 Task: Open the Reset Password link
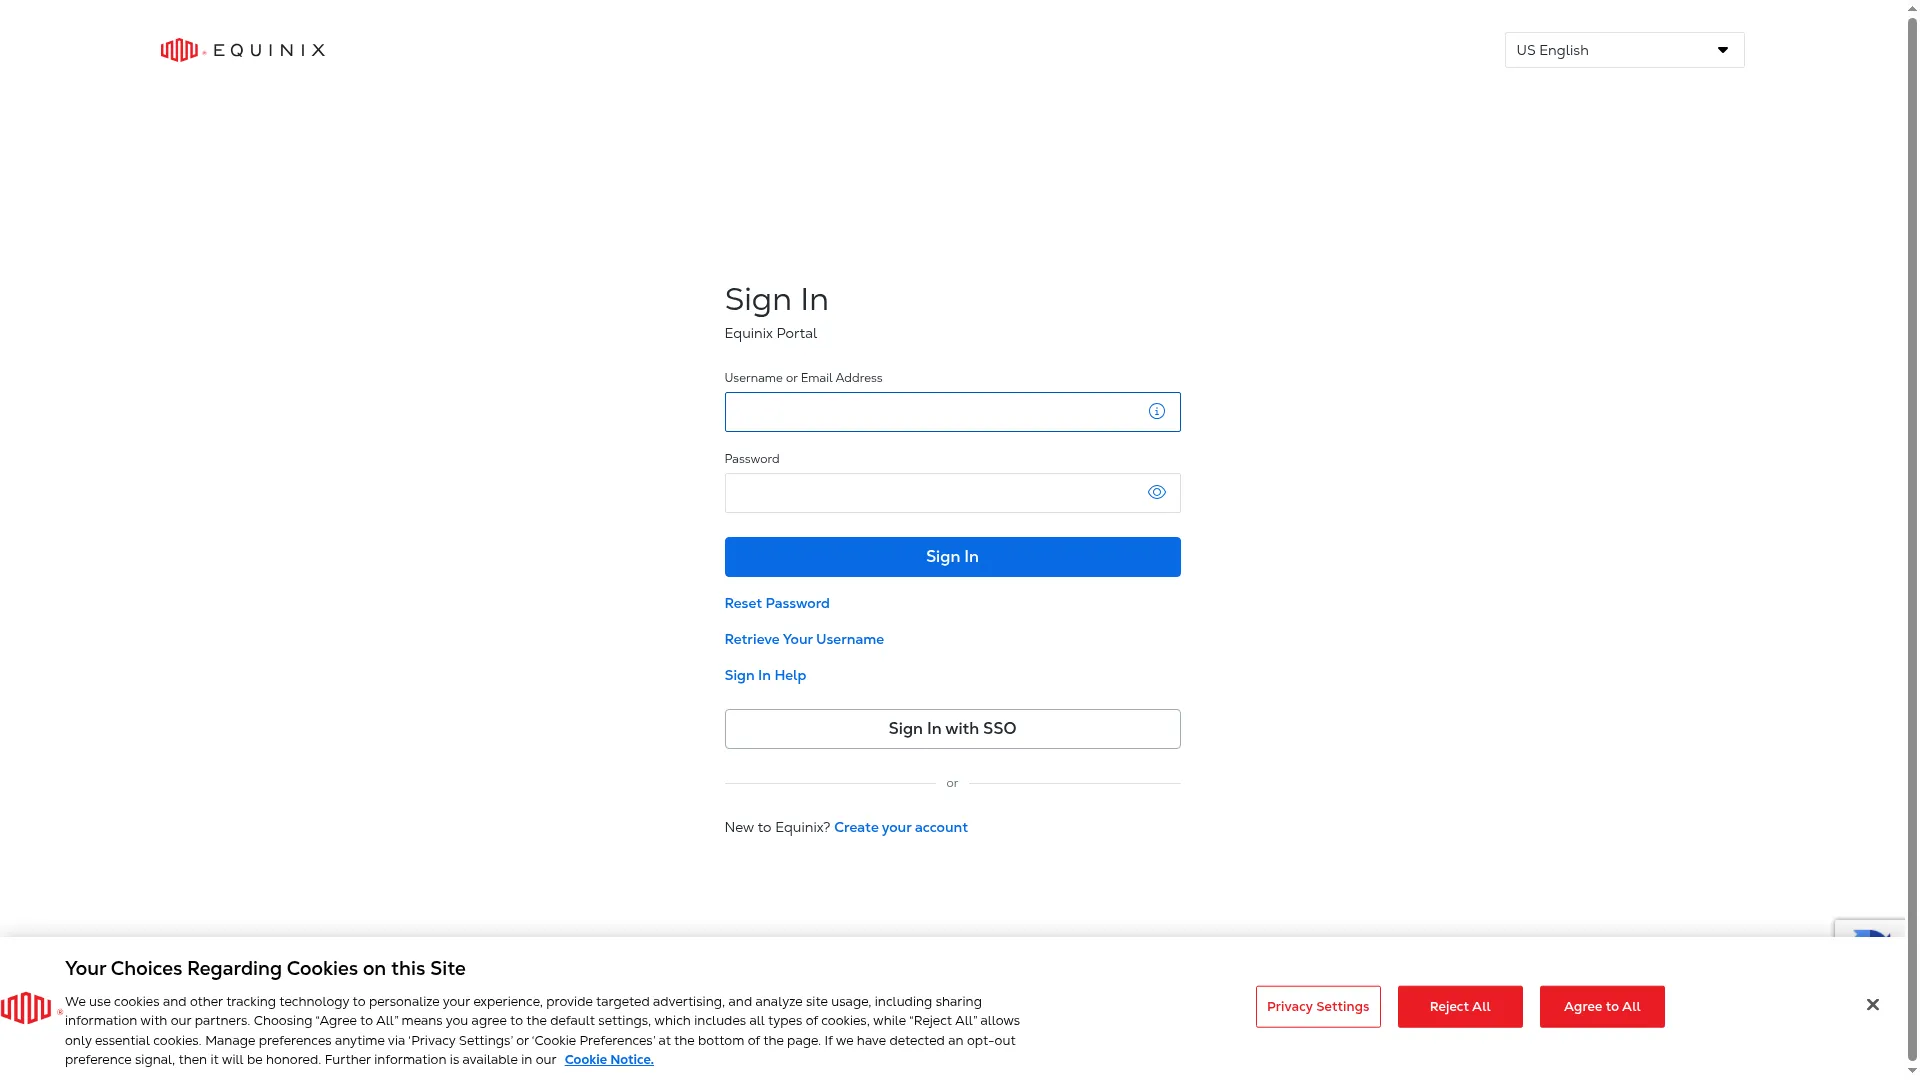tap(777, 603)
